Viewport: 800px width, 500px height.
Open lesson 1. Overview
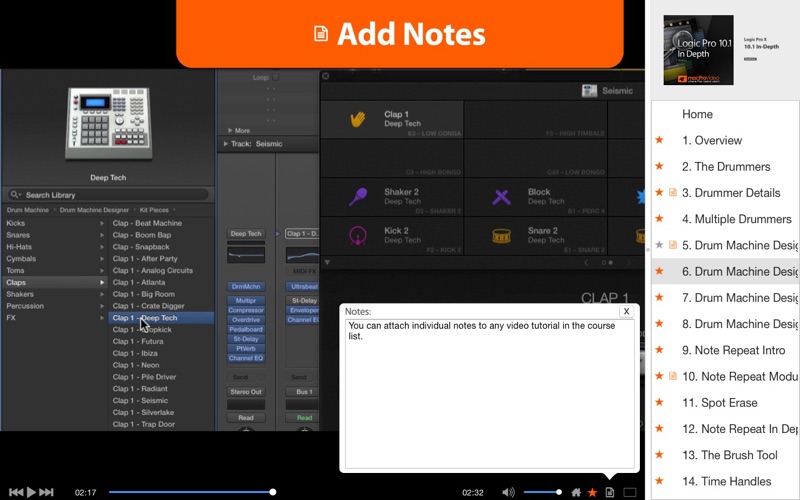(x=712, y=140)
